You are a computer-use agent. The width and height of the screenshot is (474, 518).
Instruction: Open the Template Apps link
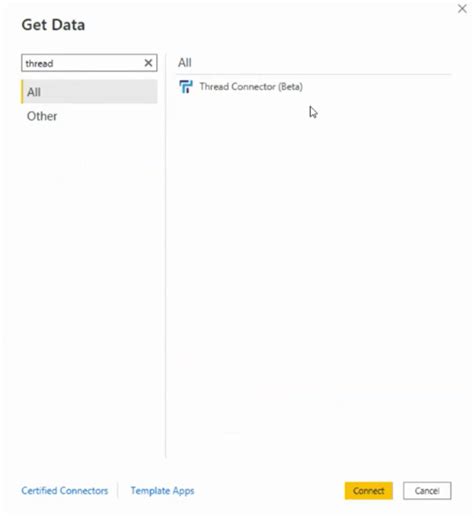pos(162,490)
